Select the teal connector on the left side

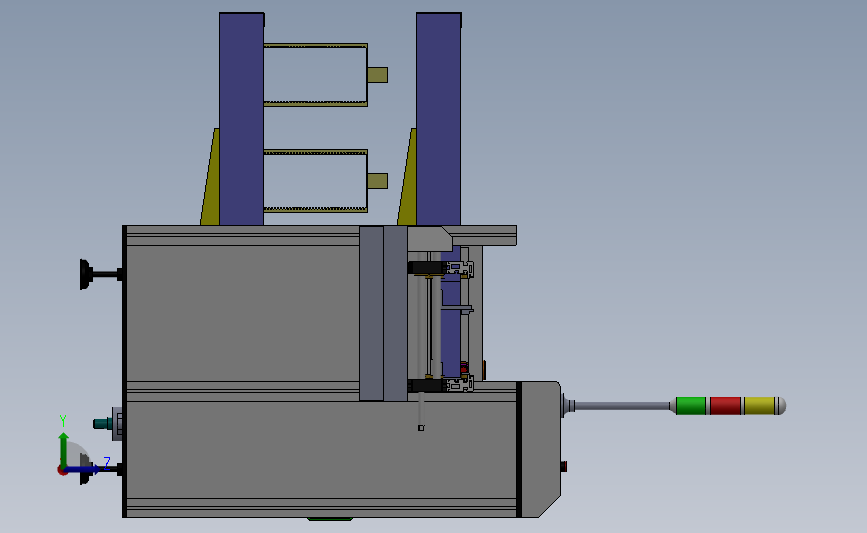tap(102, 424)
